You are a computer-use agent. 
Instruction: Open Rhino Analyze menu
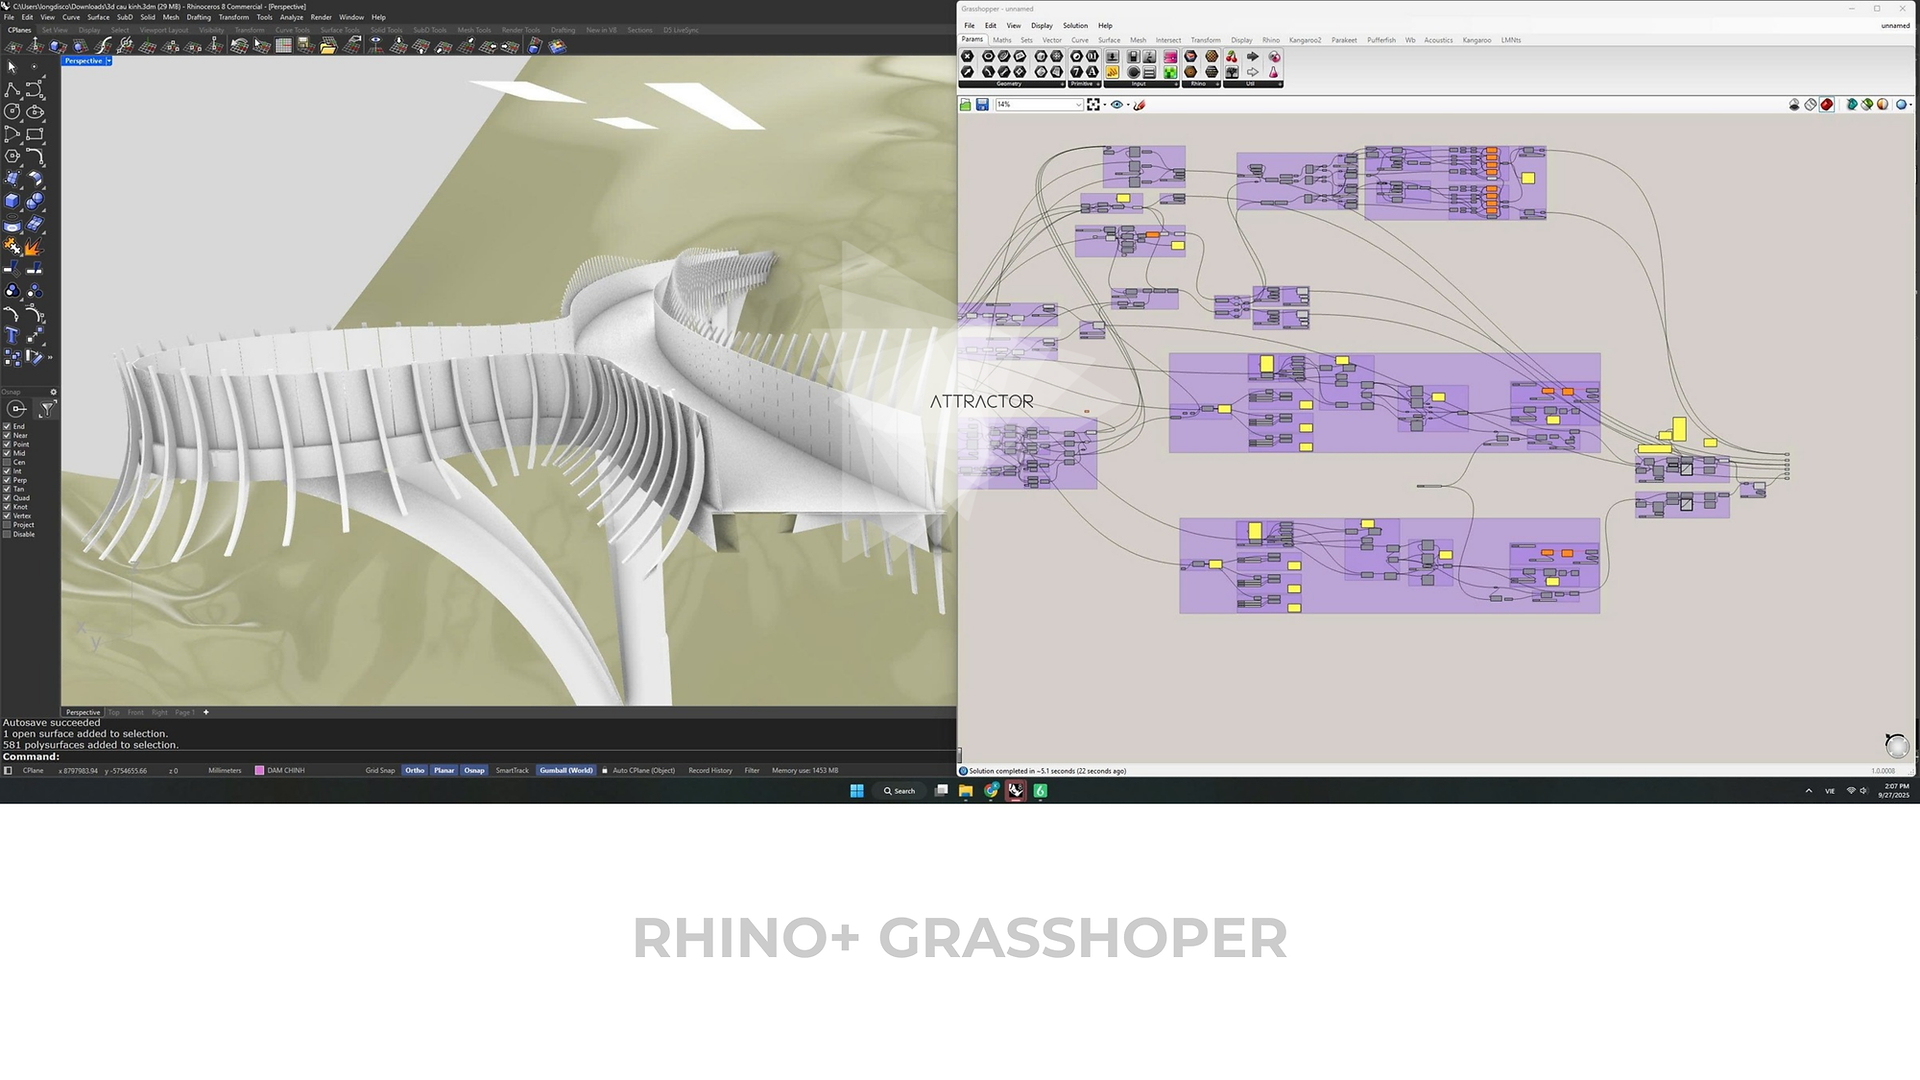(x=291, y=17)
